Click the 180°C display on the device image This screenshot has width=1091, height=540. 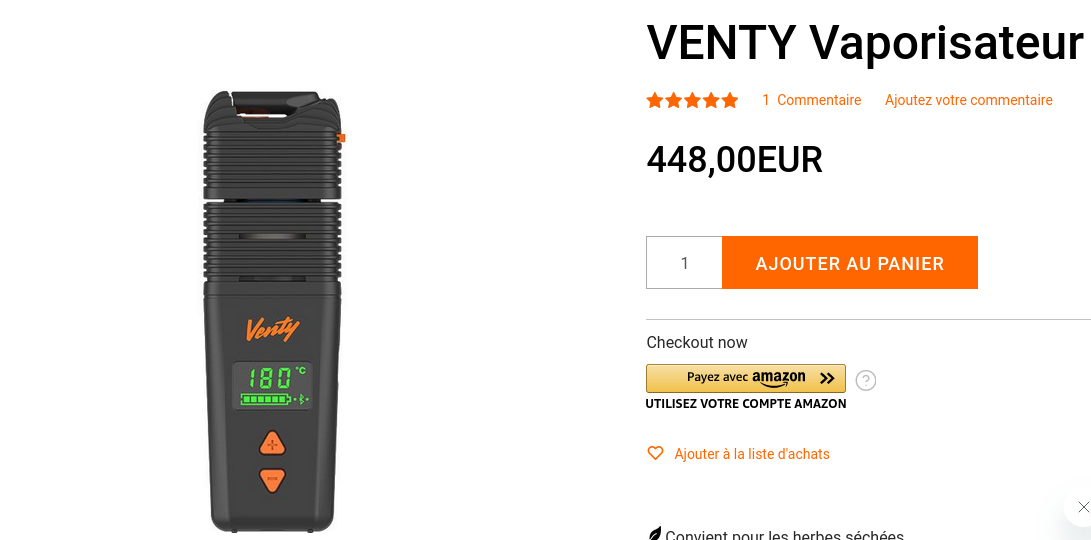pyautogui.click(x=273, y=386)
